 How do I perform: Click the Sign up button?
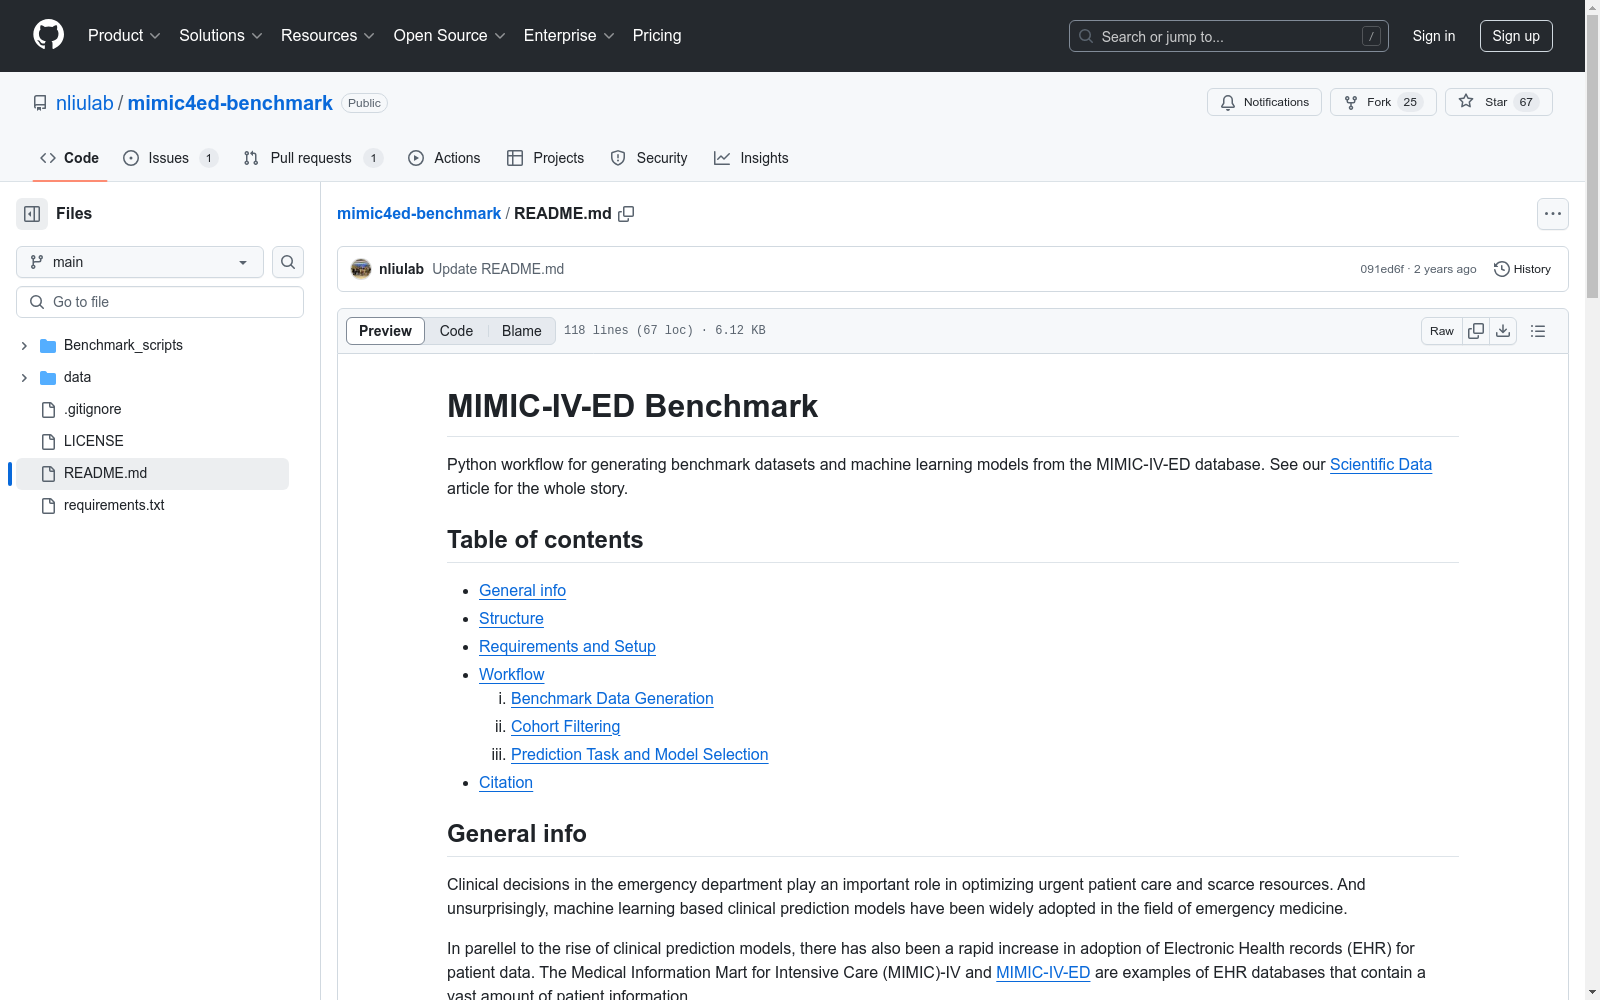(1515, 36)
